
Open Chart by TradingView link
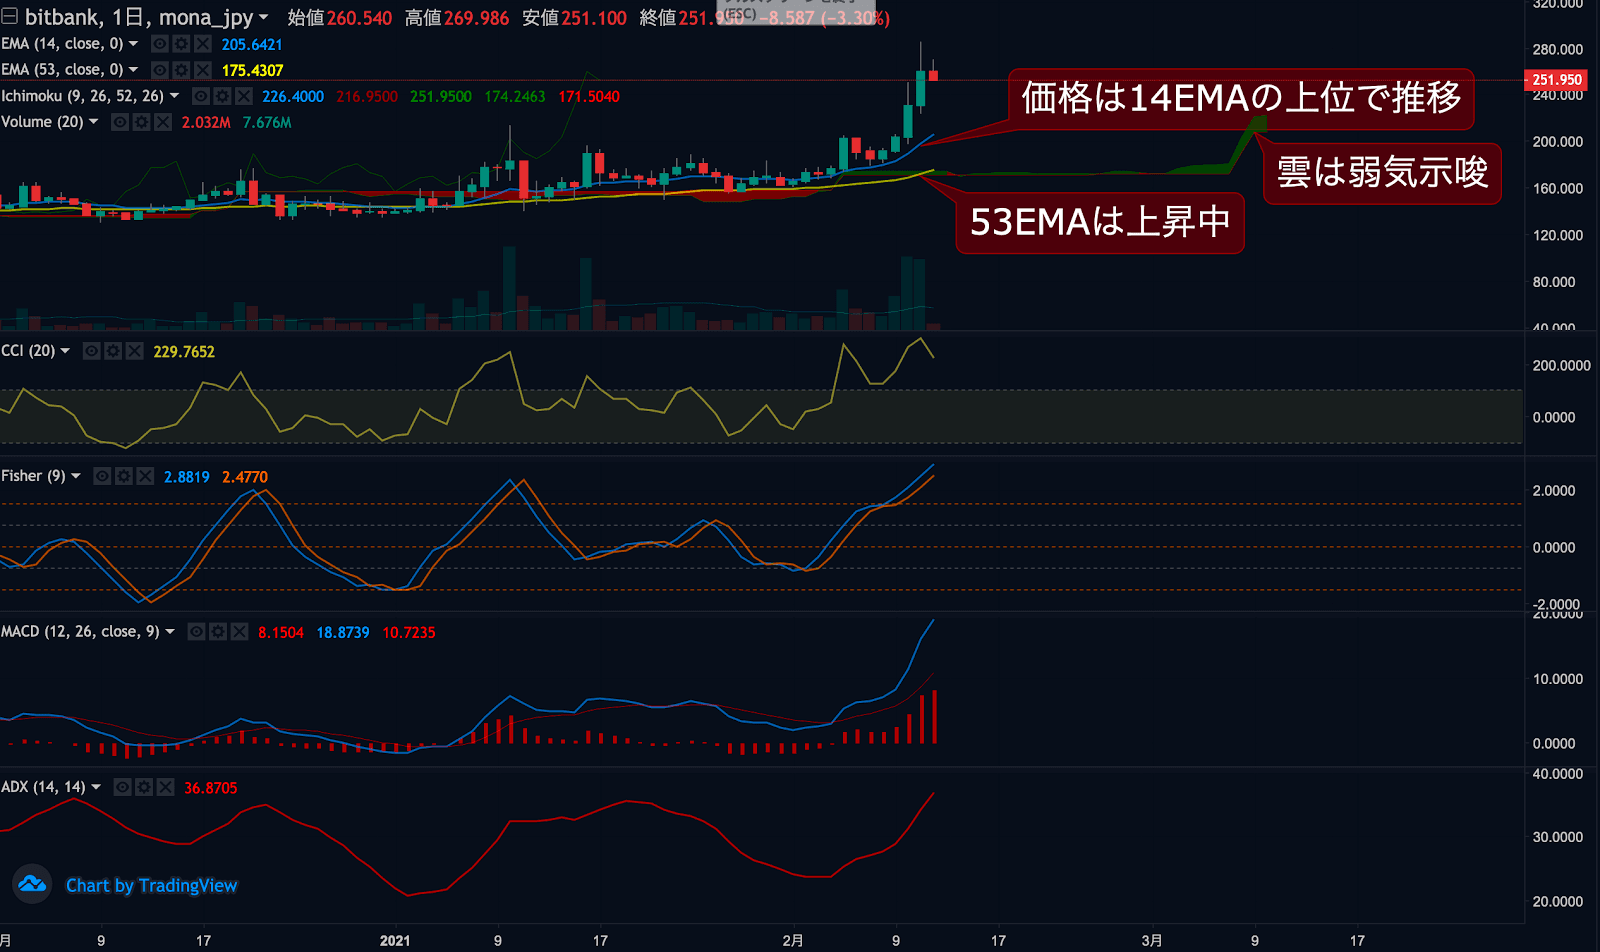pos(151,886)
